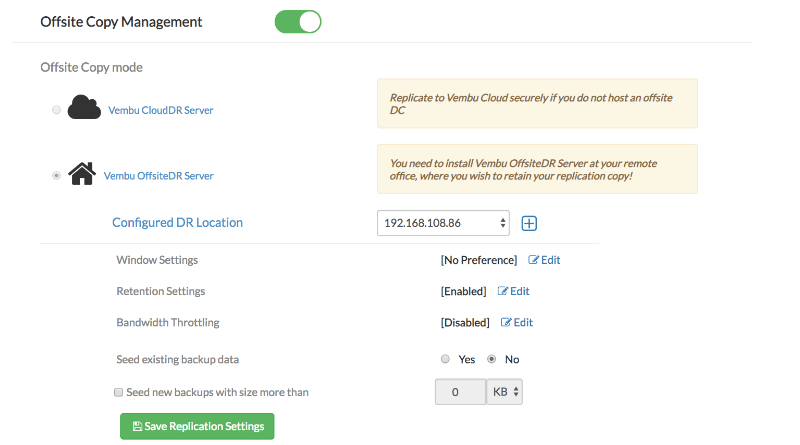Image resolution: width=800 pixels, height=445 pixels.
Task: Click the Retention Settings label
Action: 161,291
